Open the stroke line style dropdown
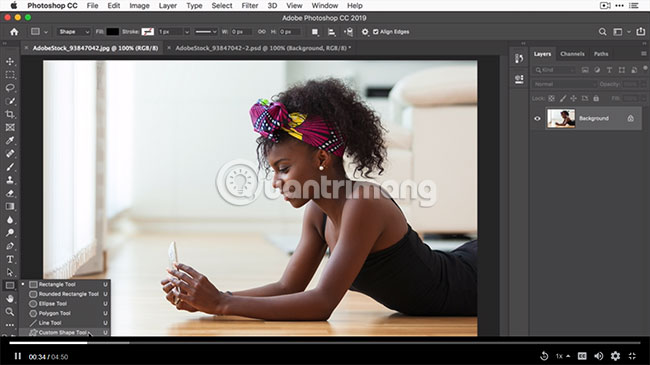This screenshot has width=650, height=365. pyautogui.click(x=206, y=32)
